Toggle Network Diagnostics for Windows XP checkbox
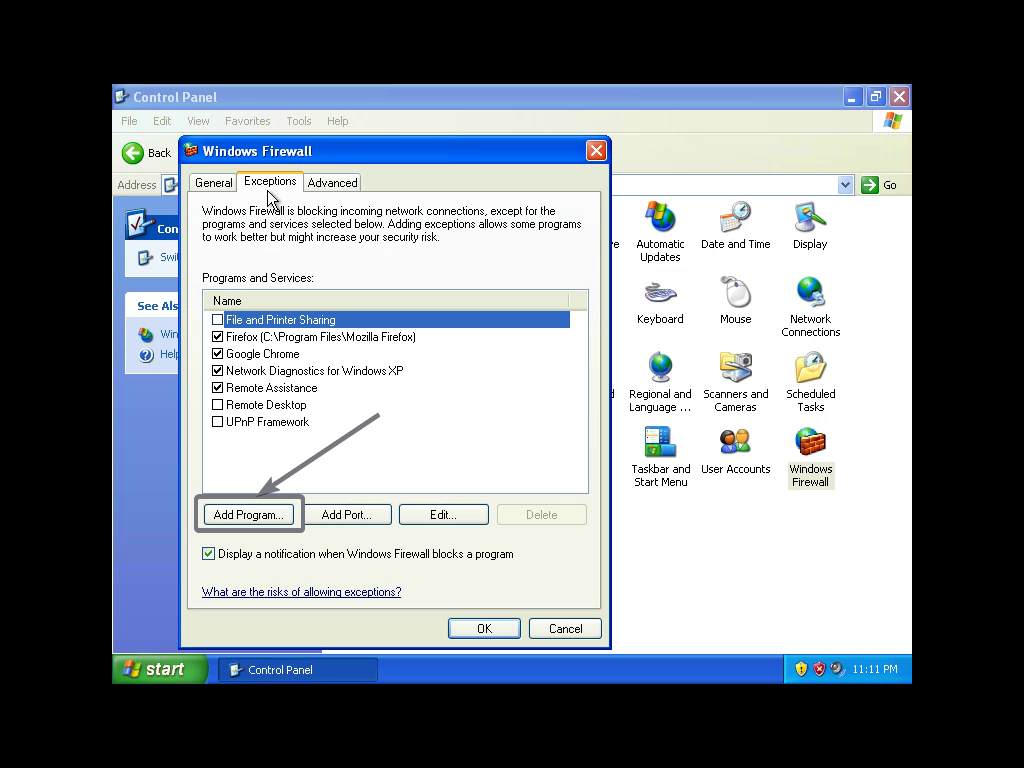Viewport: 1024px width, 768px height. coord(217,371)
